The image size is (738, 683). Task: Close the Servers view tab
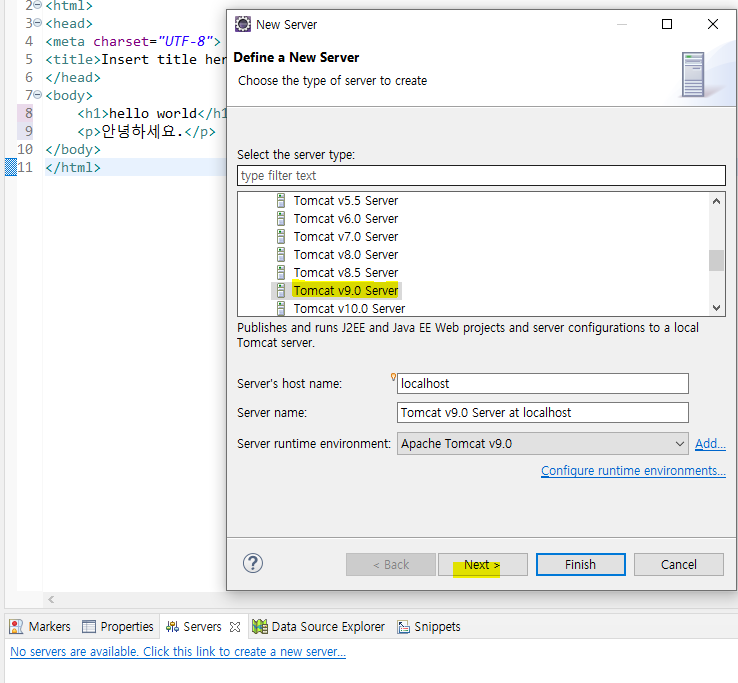pos(235,627)
